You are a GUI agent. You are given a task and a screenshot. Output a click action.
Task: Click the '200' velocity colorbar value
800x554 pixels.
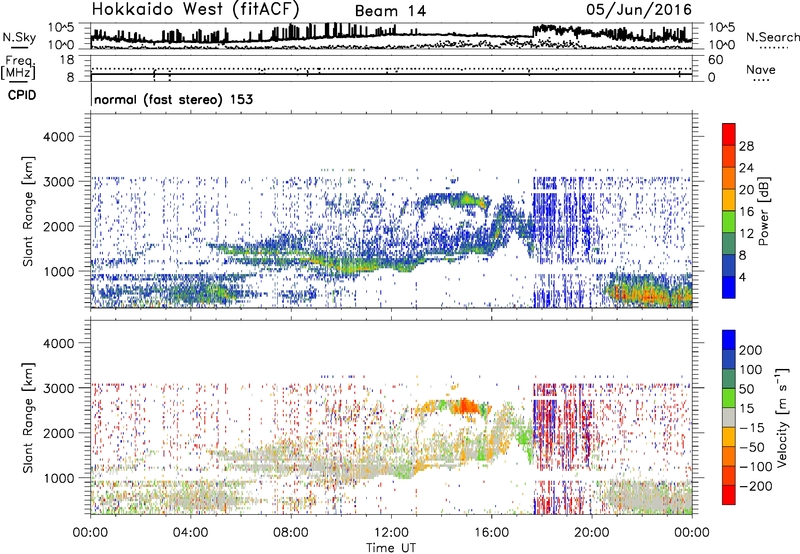751,350
